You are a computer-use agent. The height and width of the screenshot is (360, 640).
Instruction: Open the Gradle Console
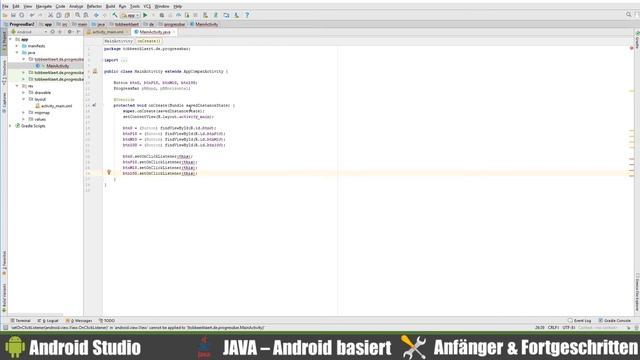point(614,320)
